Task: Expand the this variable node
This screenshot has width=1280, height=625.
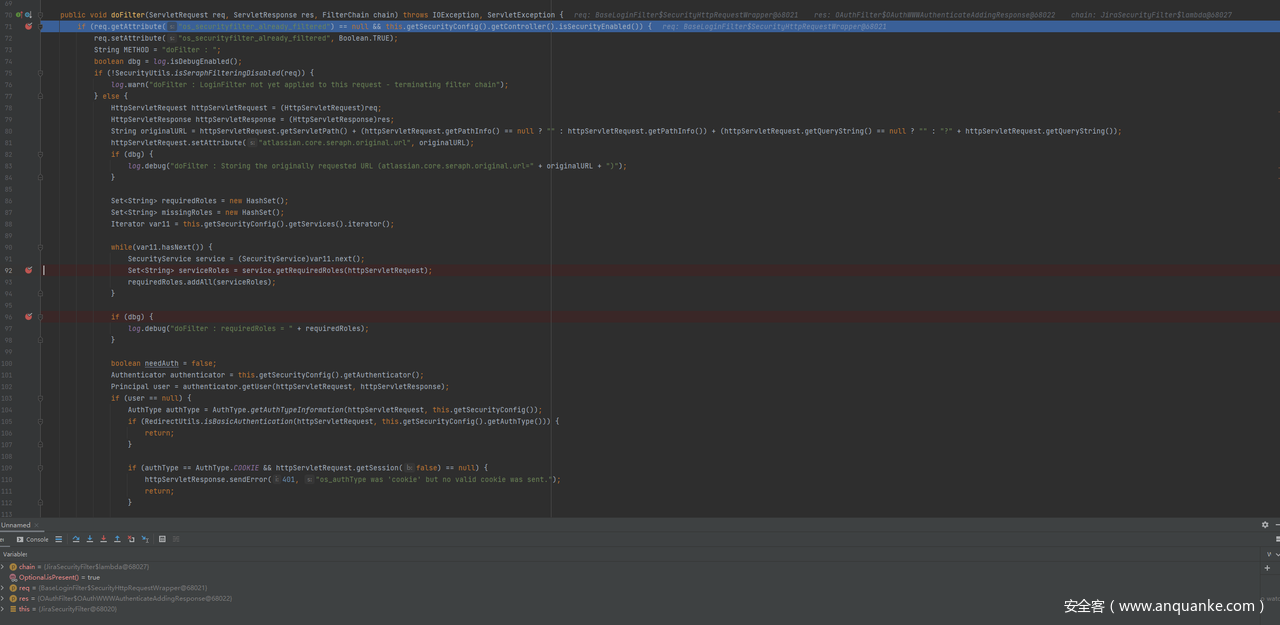Action: click(x=3, y=609)
